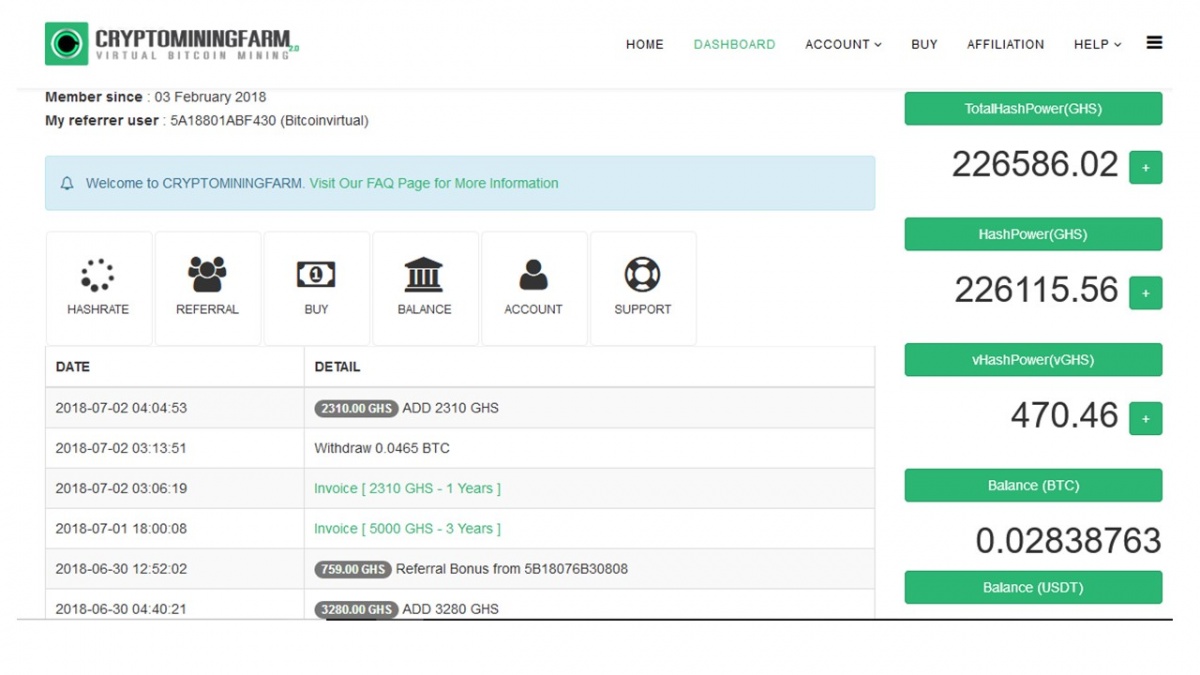The image size is (1200, 675).
Task: Click the CryptoMiningFarm logo
Action: click(x=172, y=44)
